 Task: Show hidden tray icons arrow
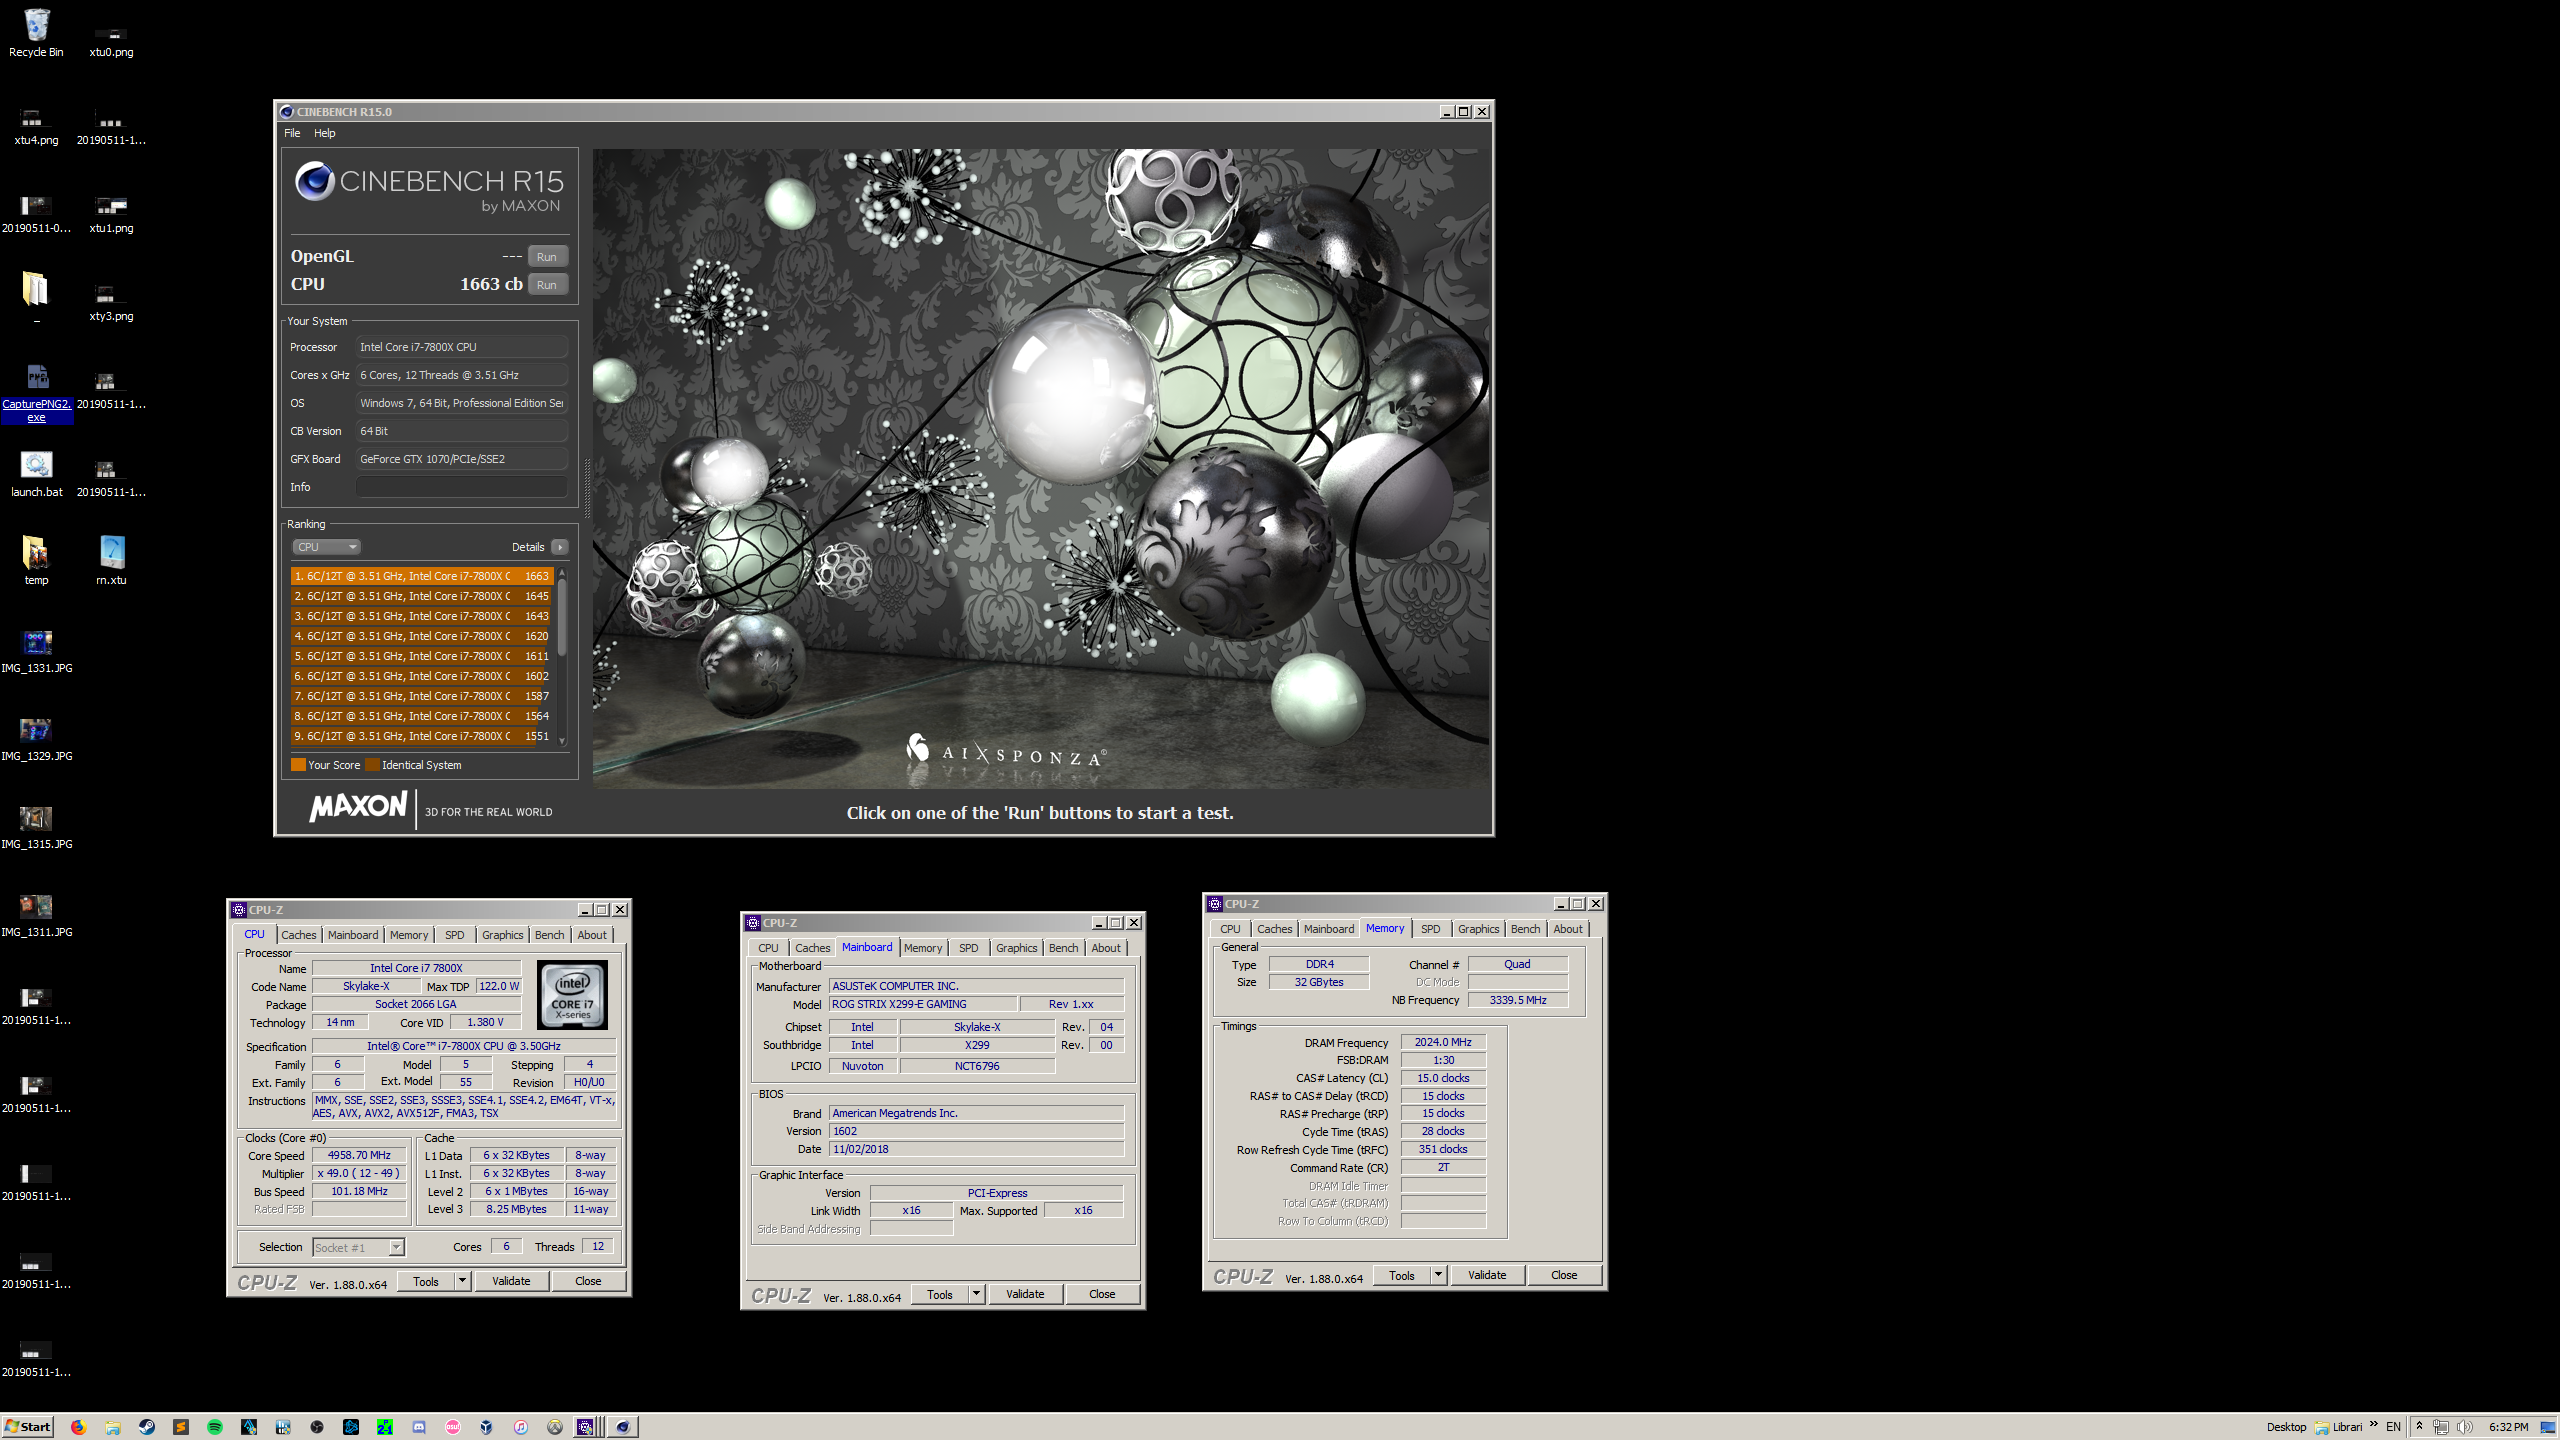[x=2419, y=1426]
